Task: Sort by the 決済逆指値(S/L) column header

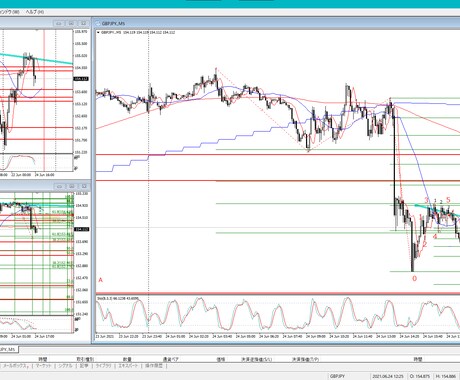Action: click(257, 359)
